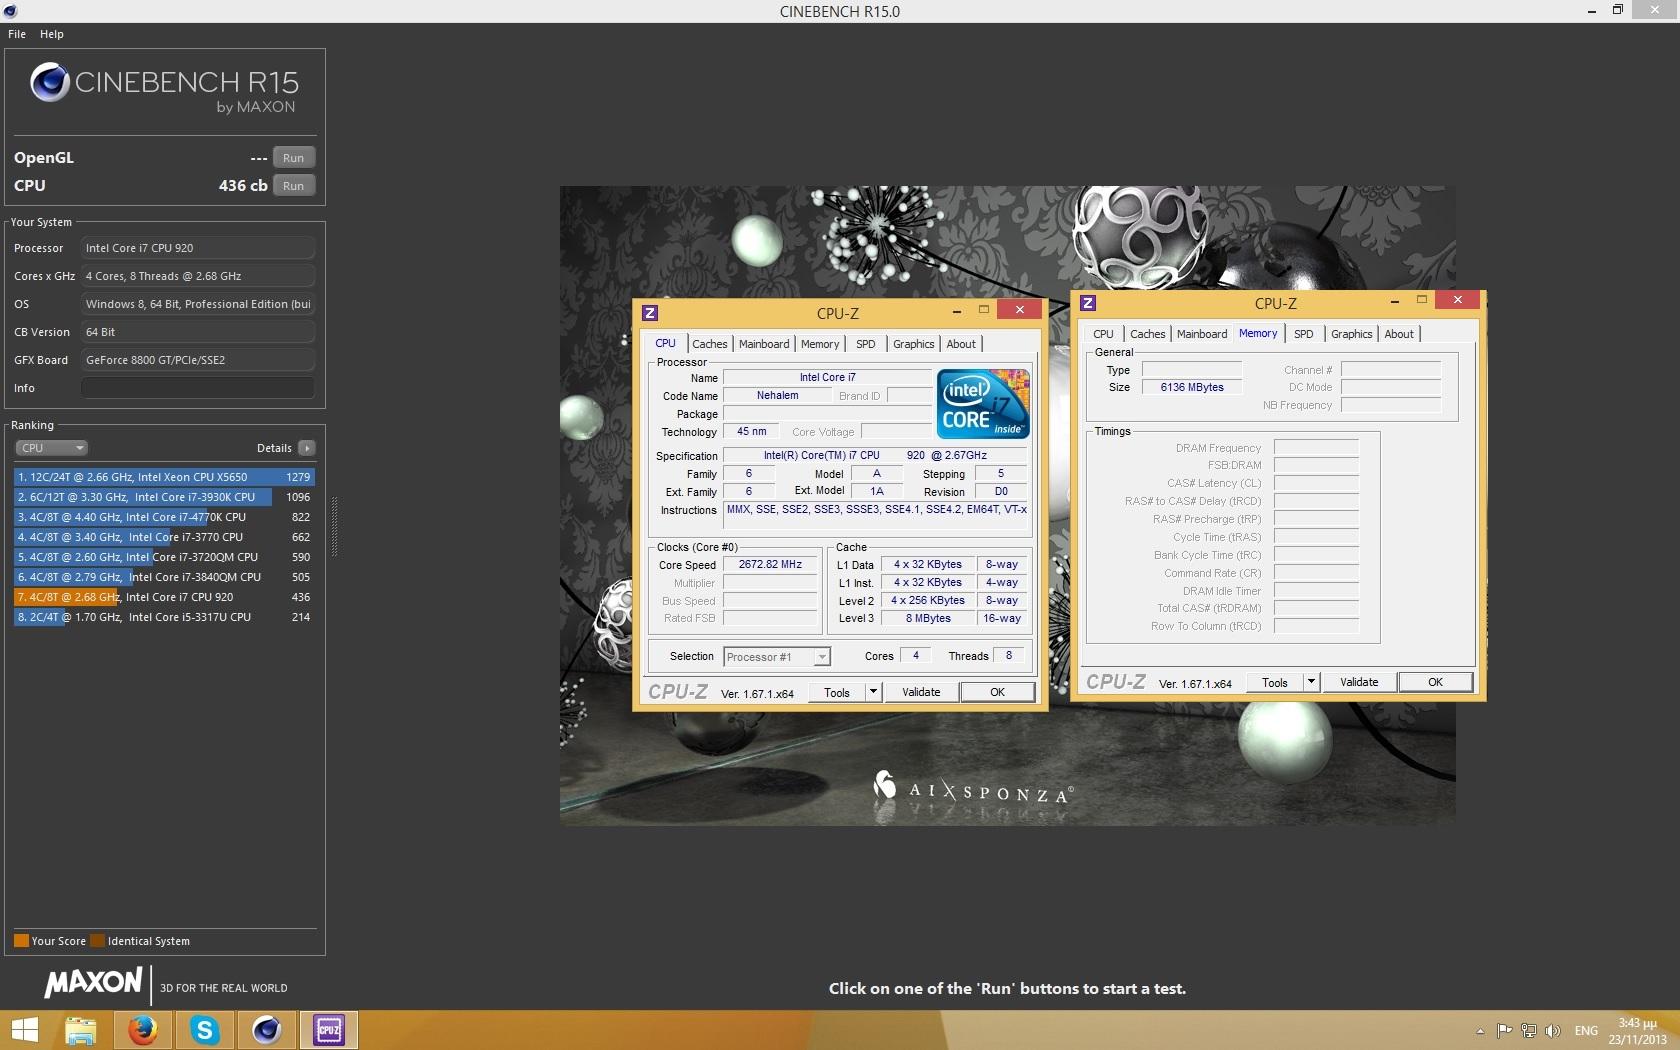Expand the CPU ranking dropdown
The width and height of the screenshot is (1680, 1050).
(x=51, y=448)
